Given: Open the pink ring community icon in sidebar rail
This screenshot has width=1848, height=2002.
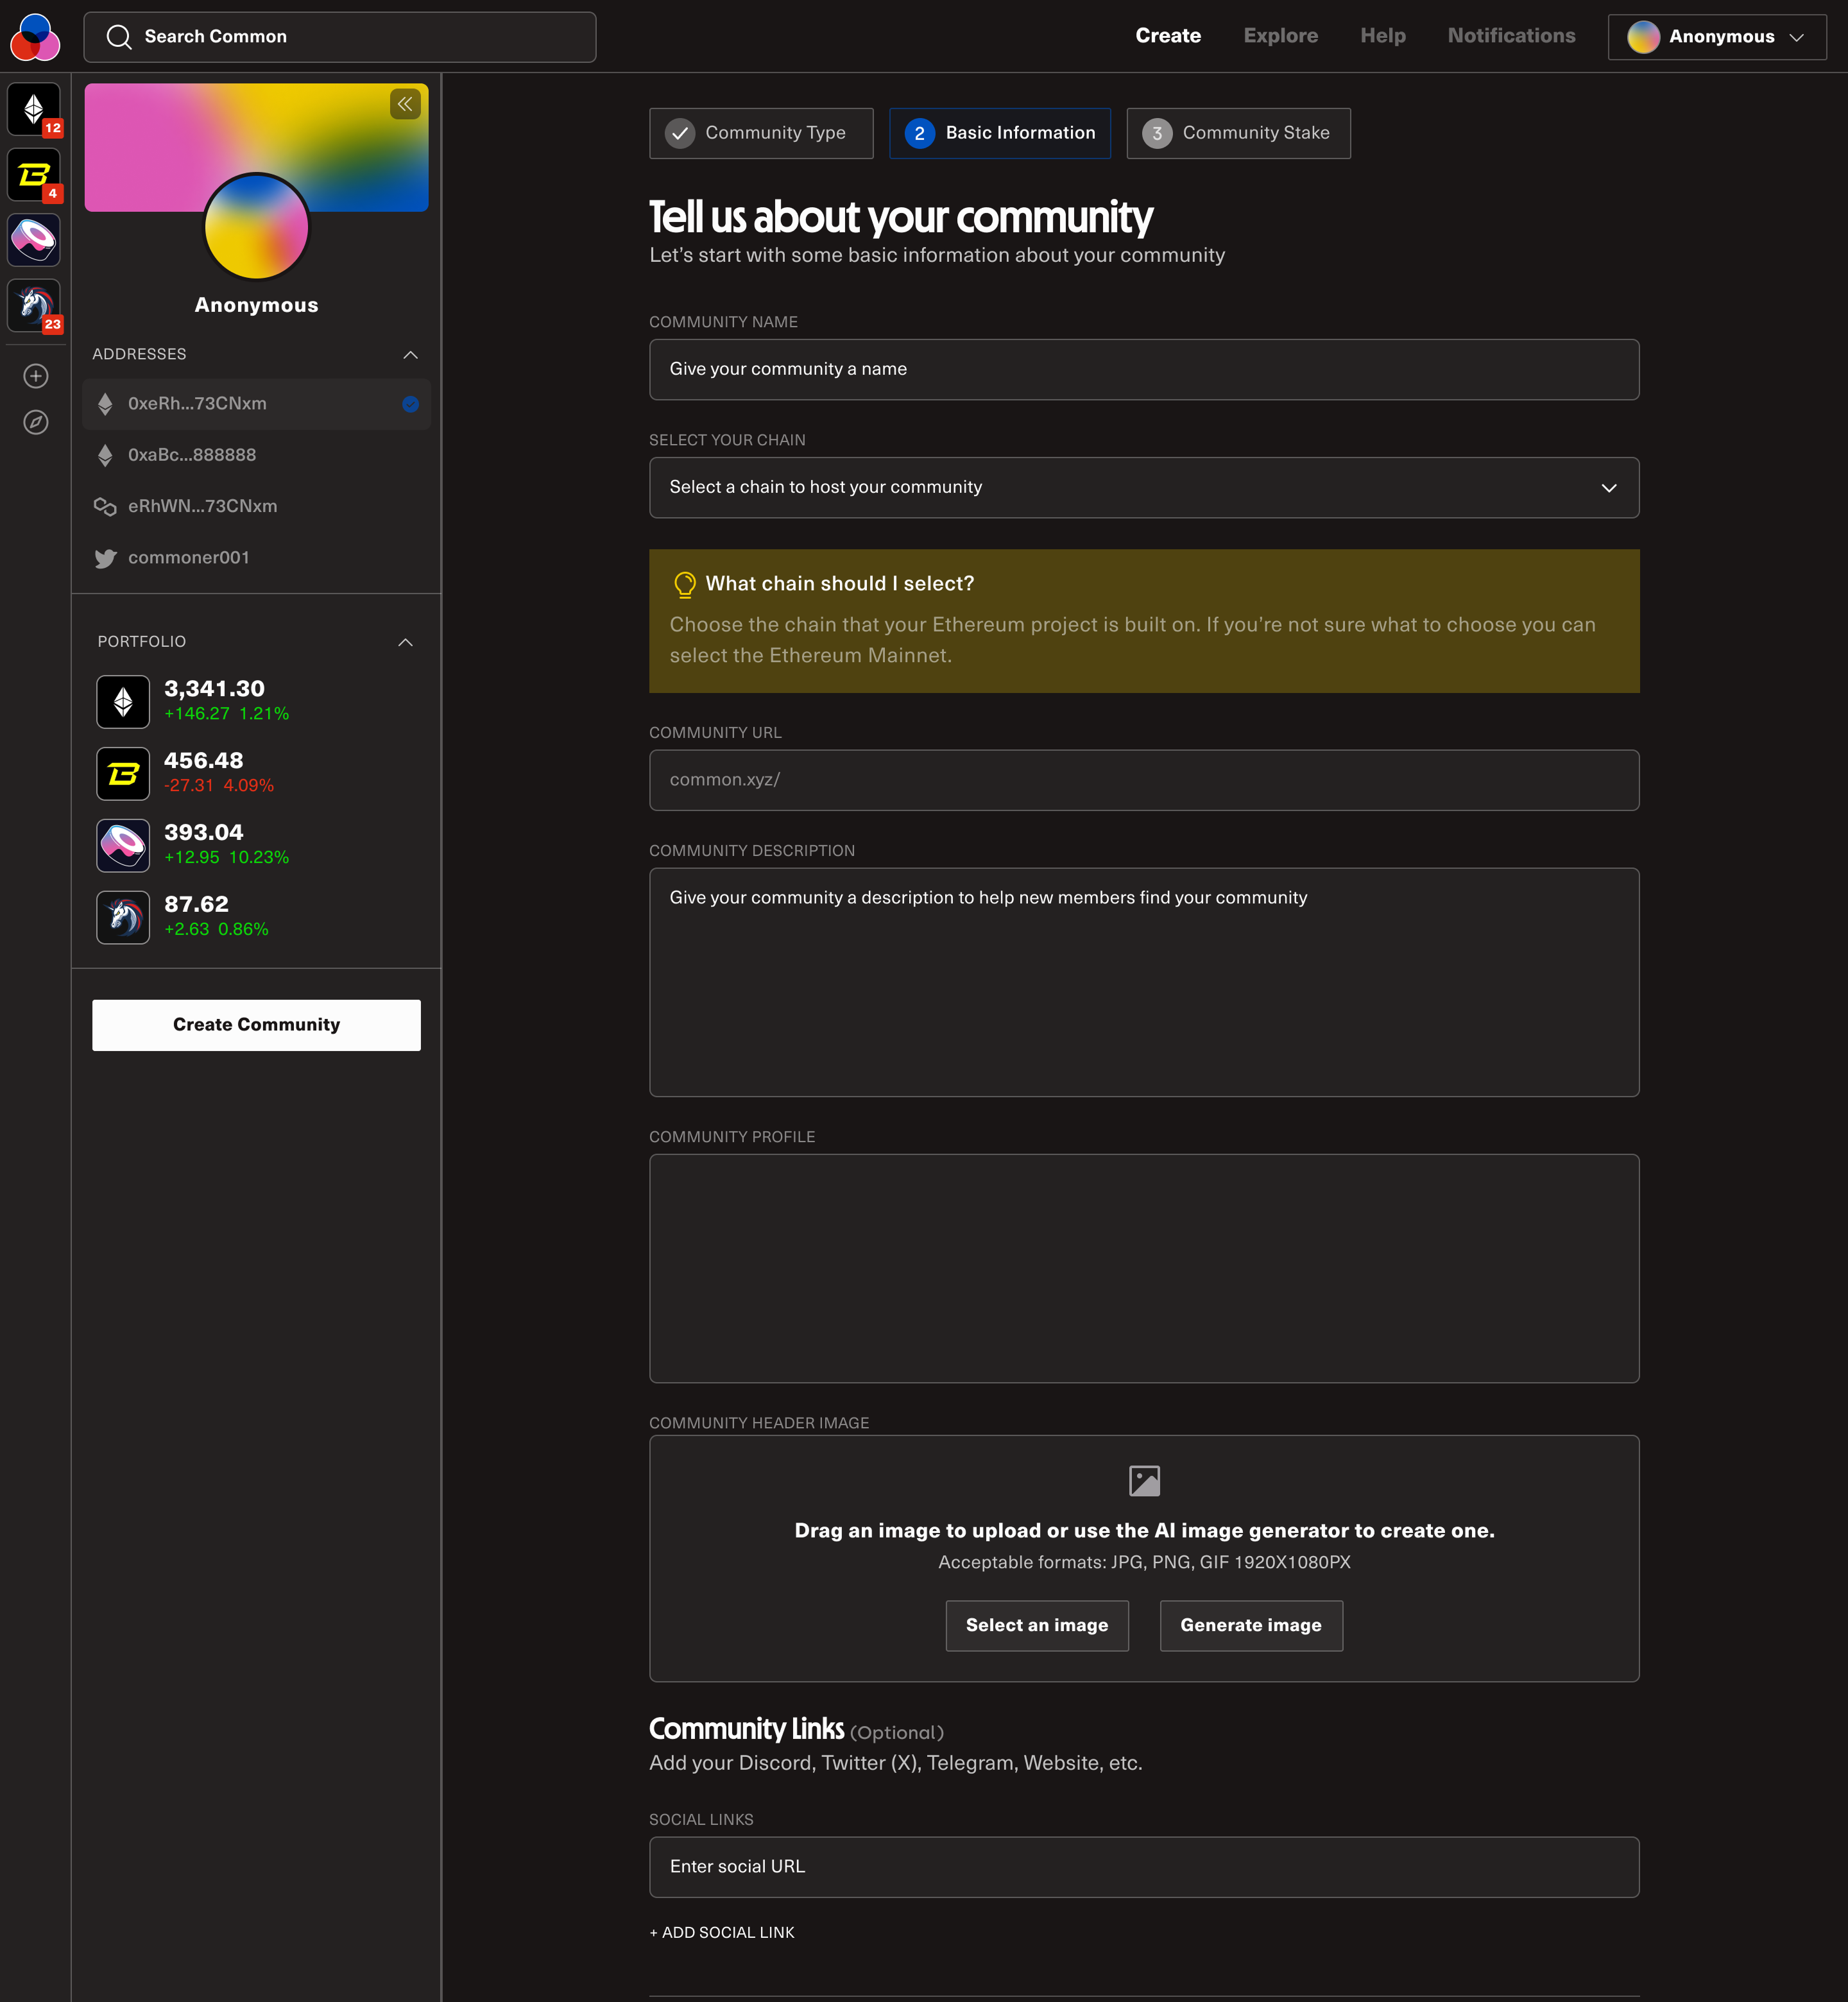Looking at the screenshot, I should (34, 240).
